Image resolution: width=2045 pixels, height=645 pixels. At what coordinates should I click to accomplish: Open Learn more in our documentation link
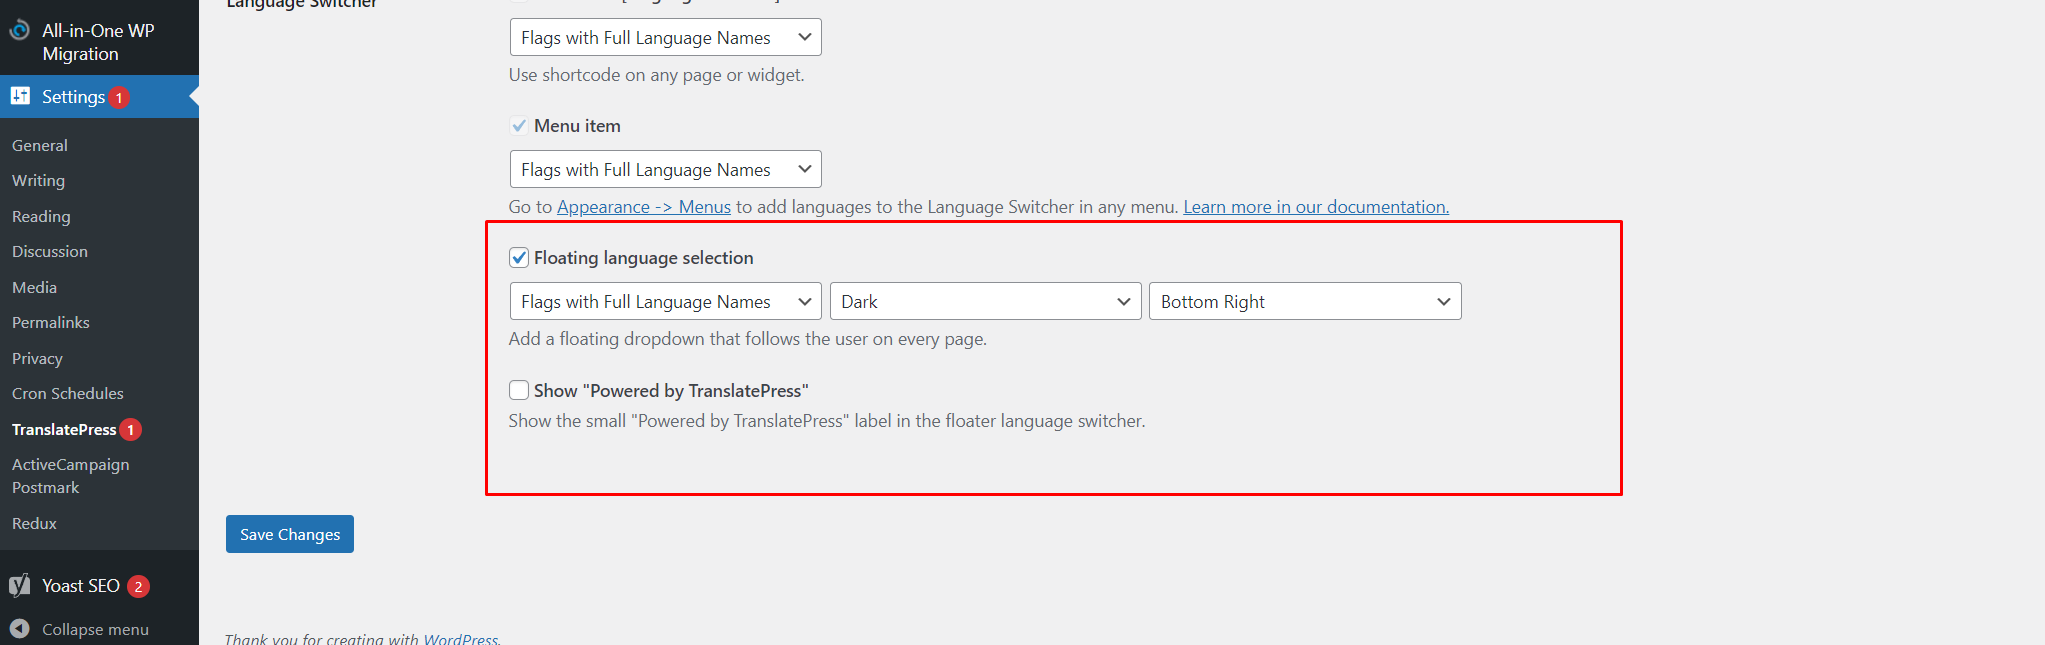(x=1316, y=207)
